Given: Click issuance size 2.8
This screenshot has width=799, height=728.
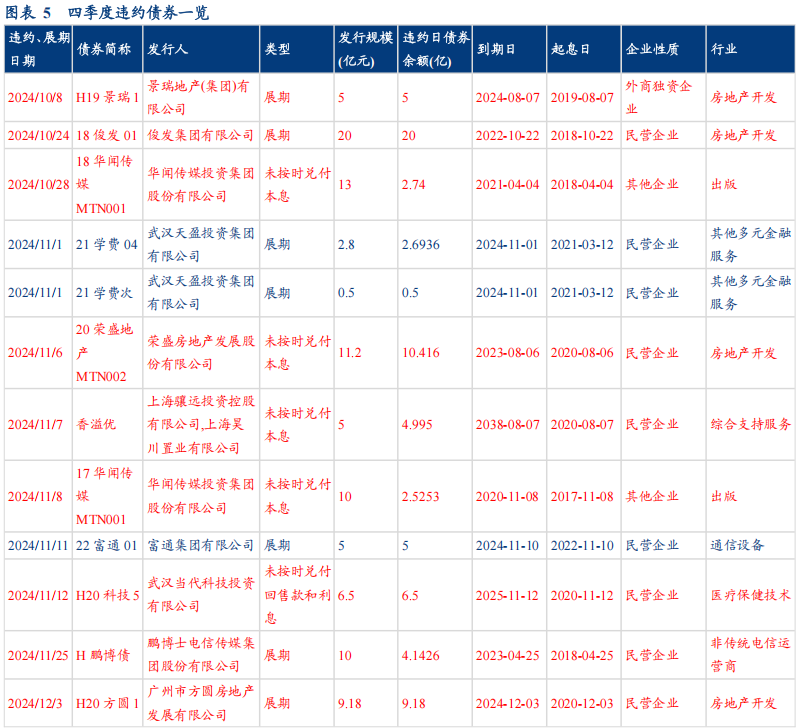Looking at the screenshot, I should (346, 245).
